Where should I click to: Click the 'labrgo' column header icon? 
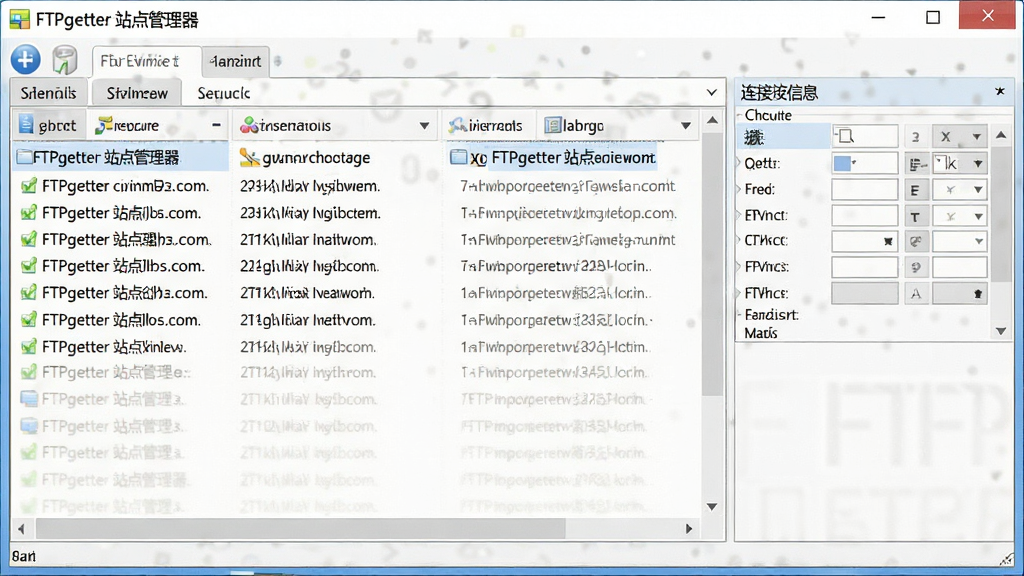click(x=552, y=125)
